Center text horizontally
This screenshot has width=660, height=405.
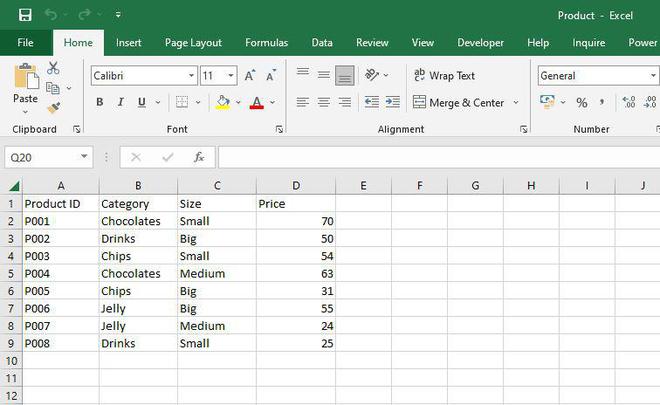tap(324, 102)
